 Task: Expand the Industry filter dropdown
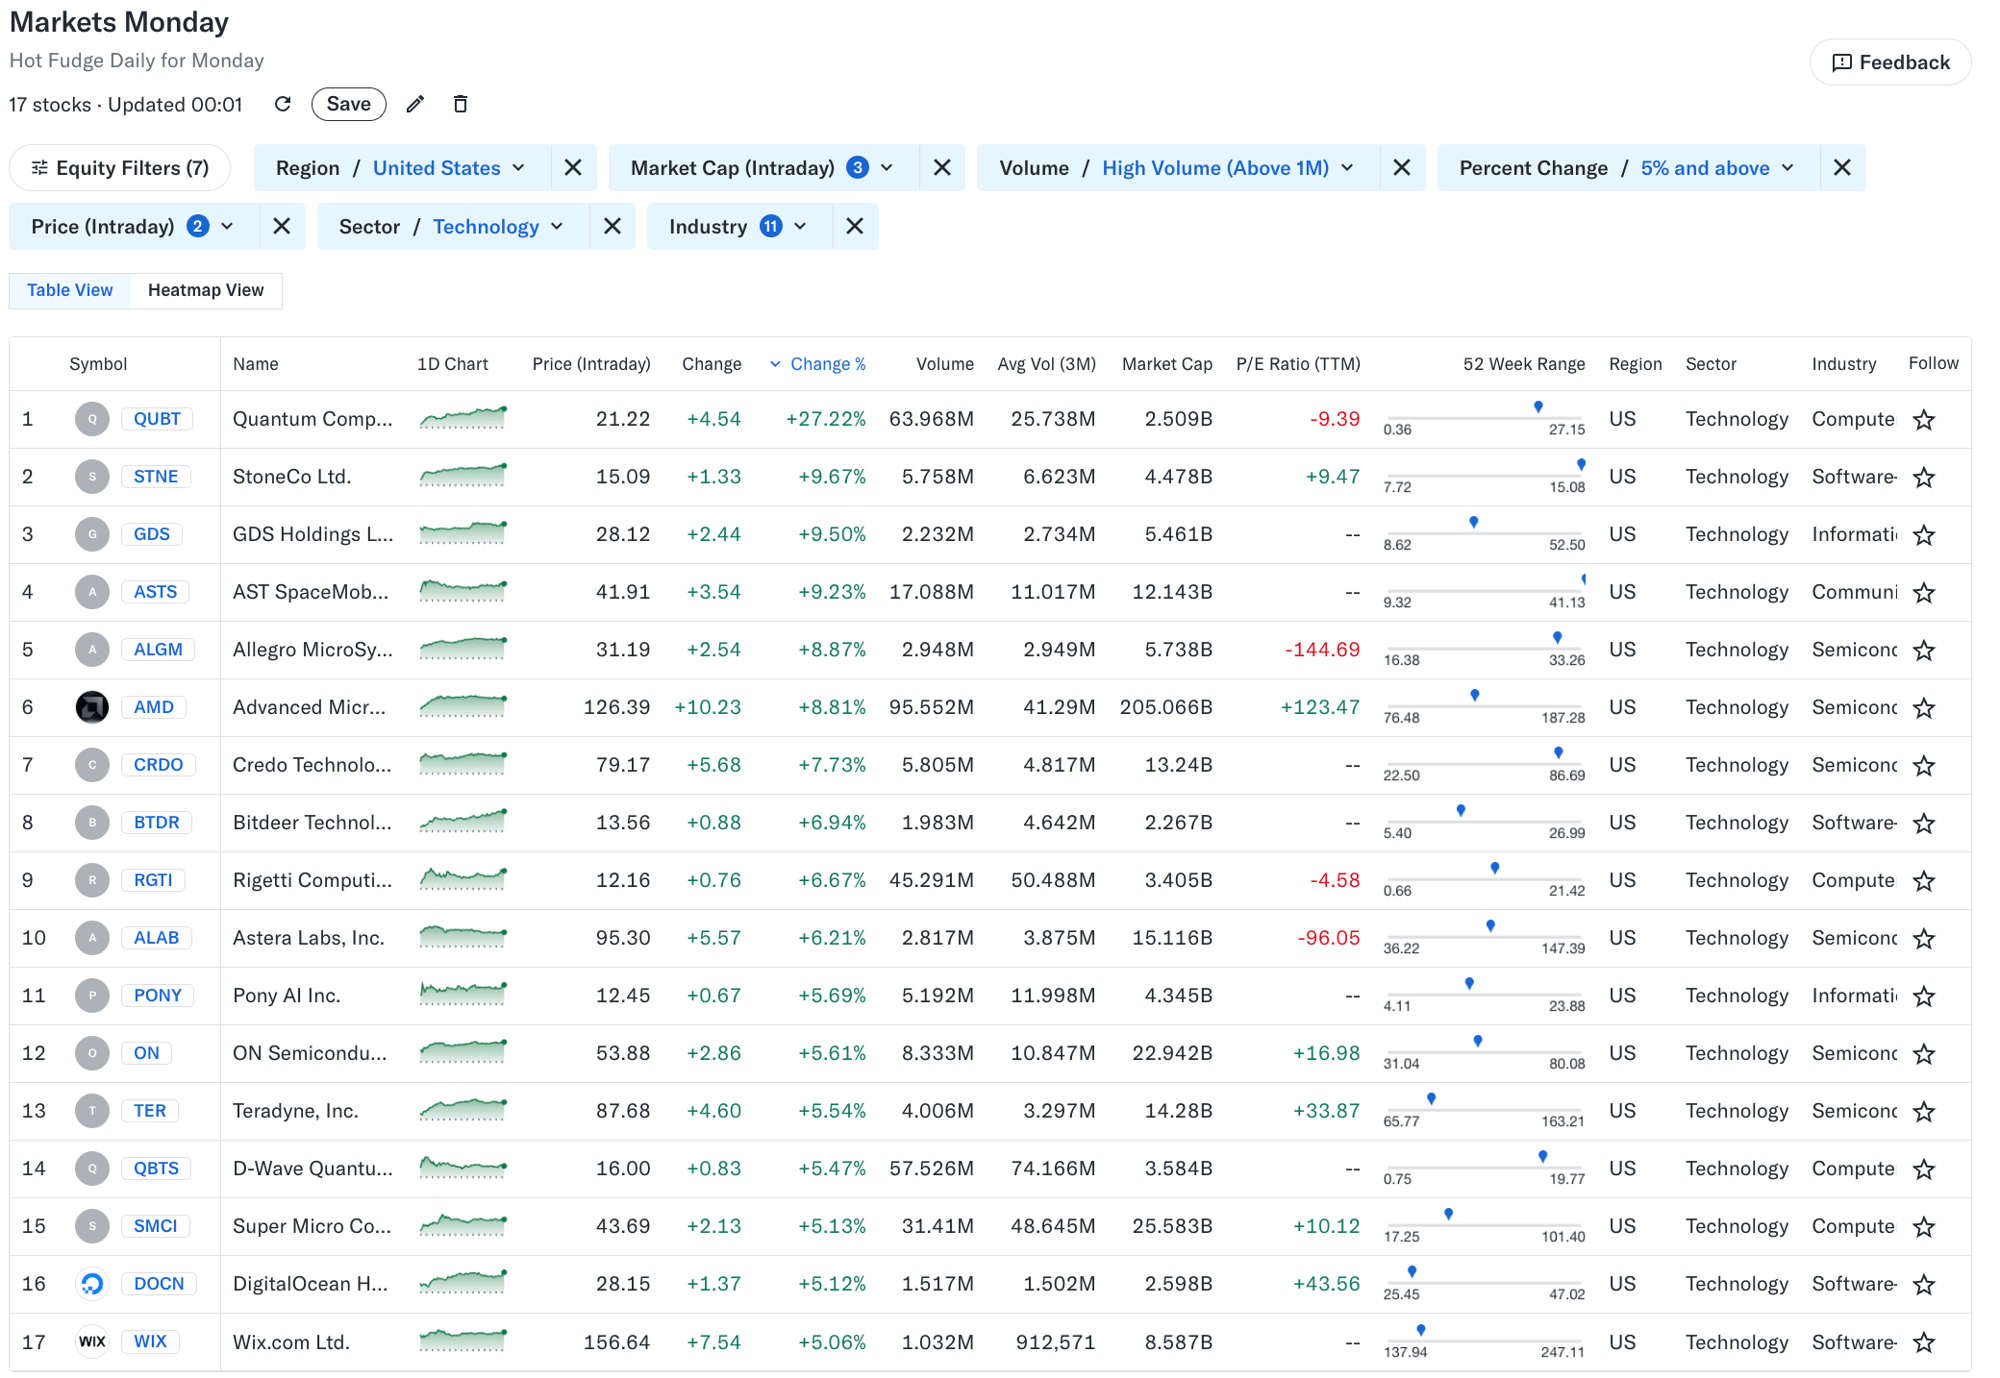[739, 227]
